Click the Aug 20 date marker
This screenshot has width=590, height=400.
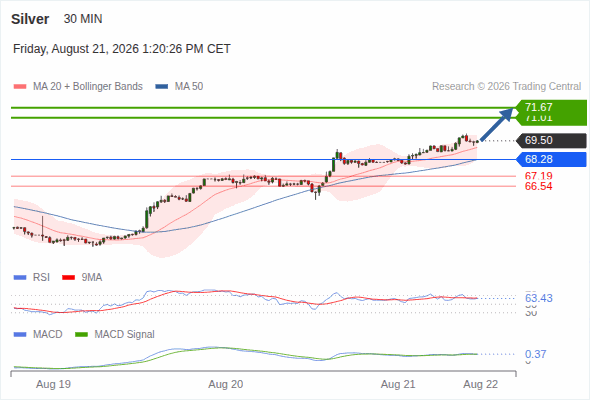click(x=226, y=385)
